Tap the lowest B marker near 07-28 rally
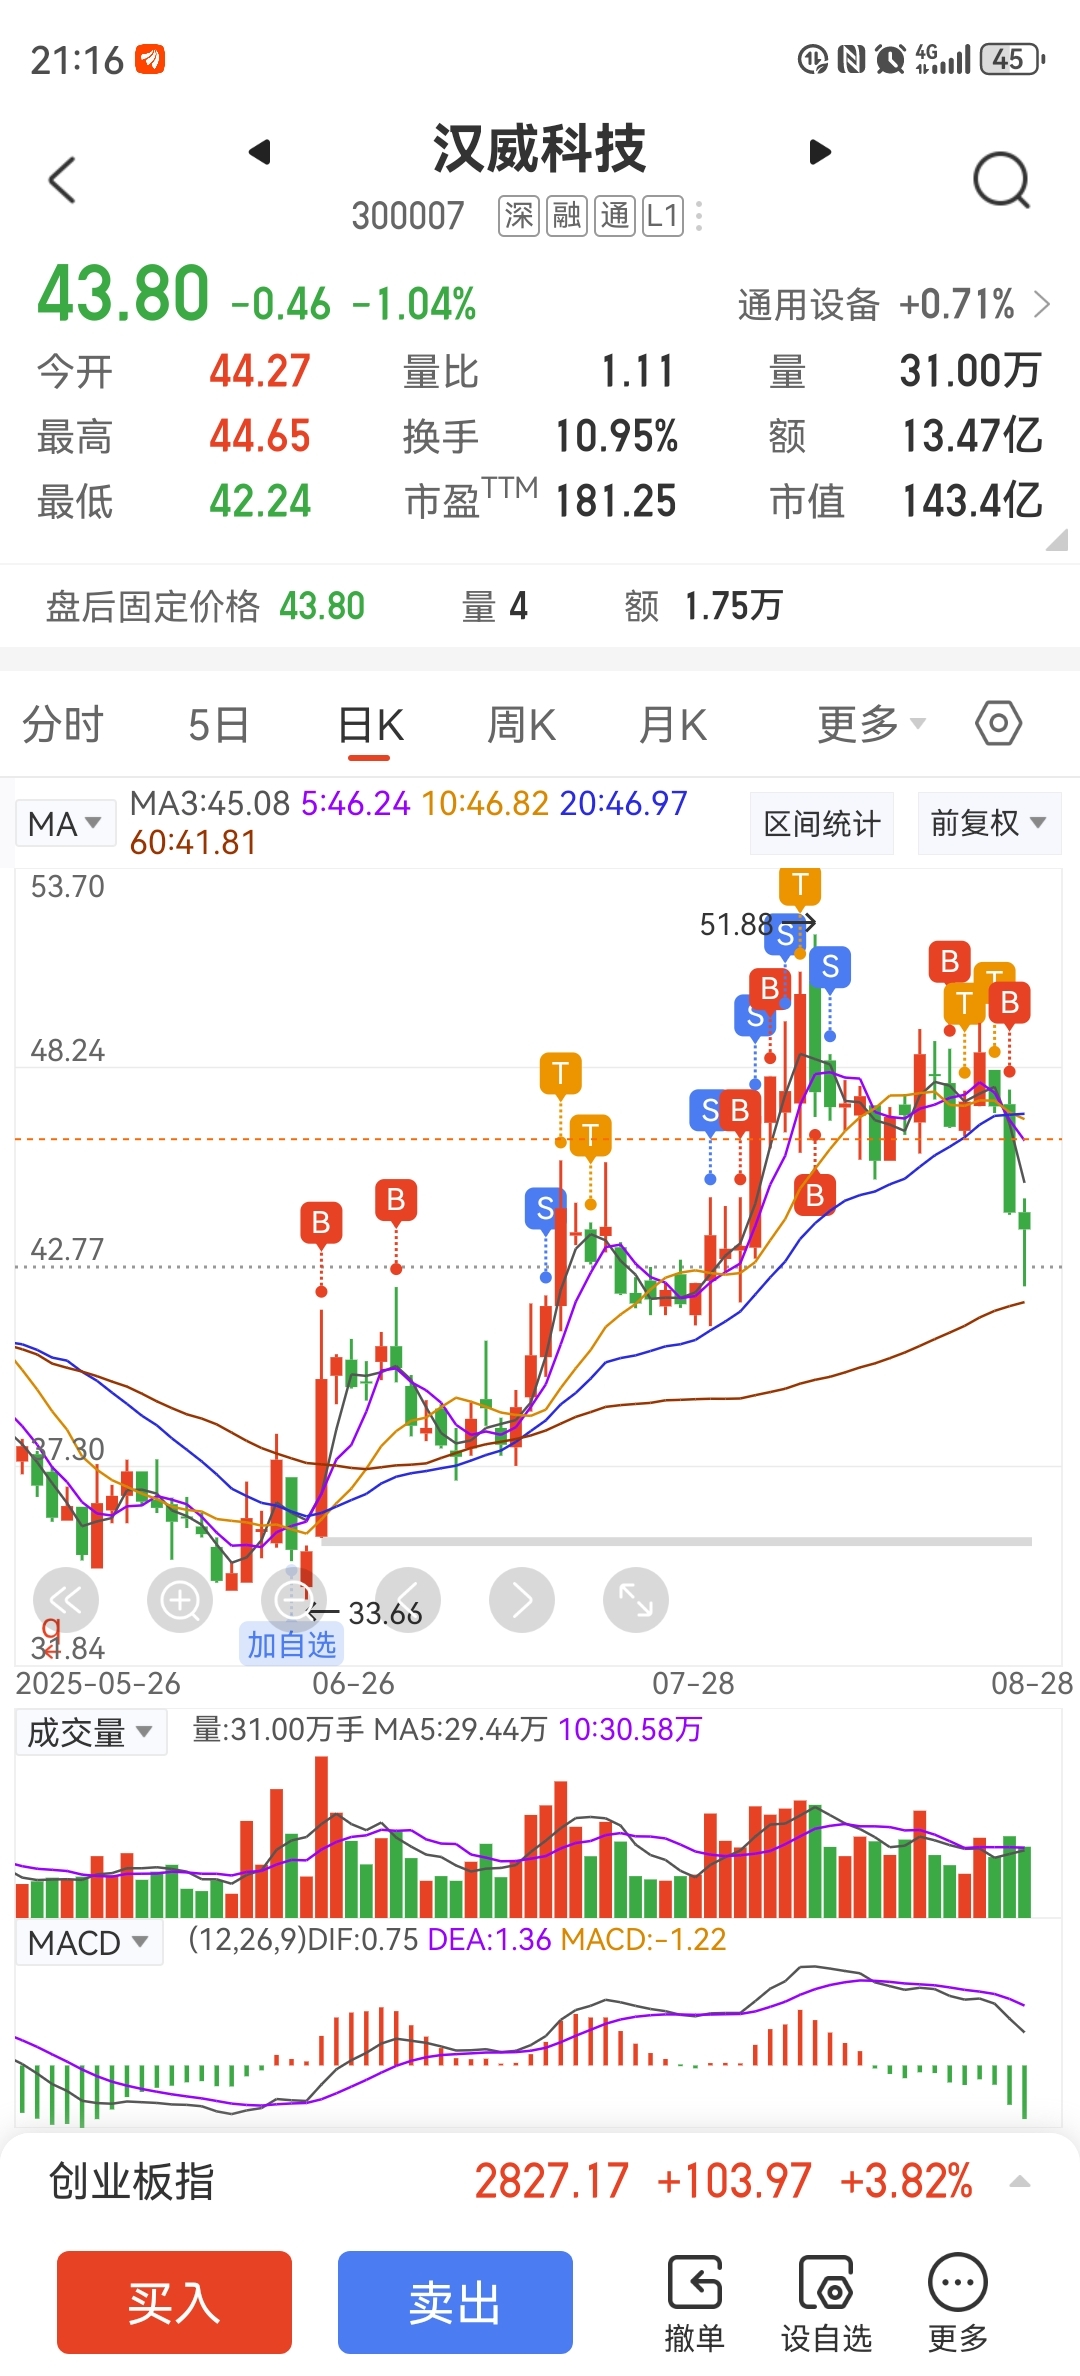1080x2376 pixels. [815, 1195]
